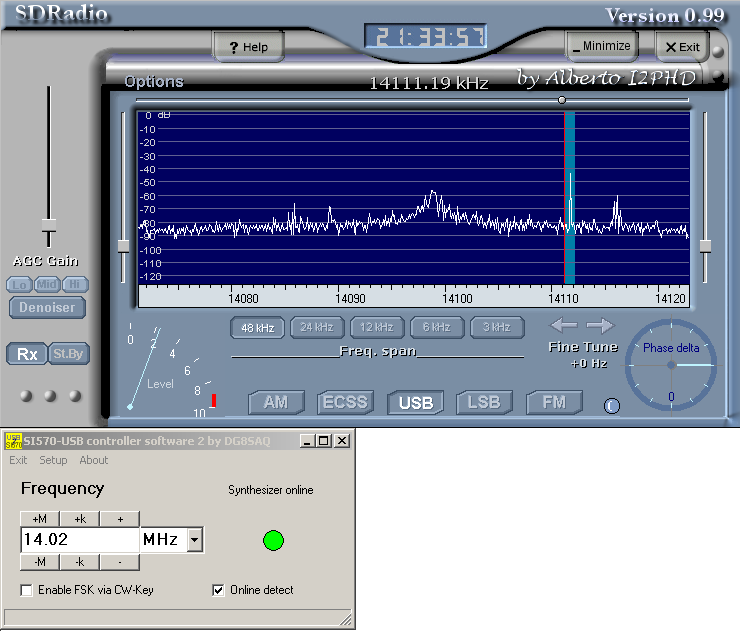Switch to St.By standby mode
Viewport: 740px width, 631px height.
click(x=68, y=354)
